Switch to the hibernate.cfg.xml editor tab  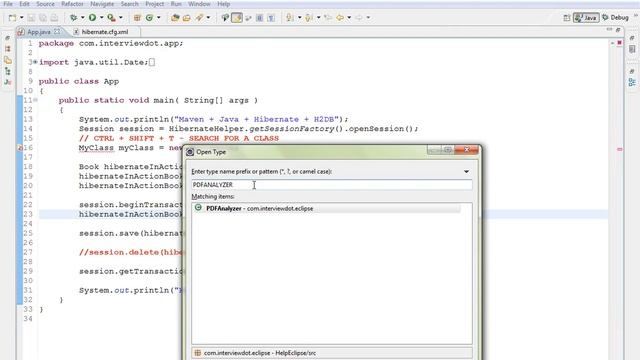(x=105, y=32)
